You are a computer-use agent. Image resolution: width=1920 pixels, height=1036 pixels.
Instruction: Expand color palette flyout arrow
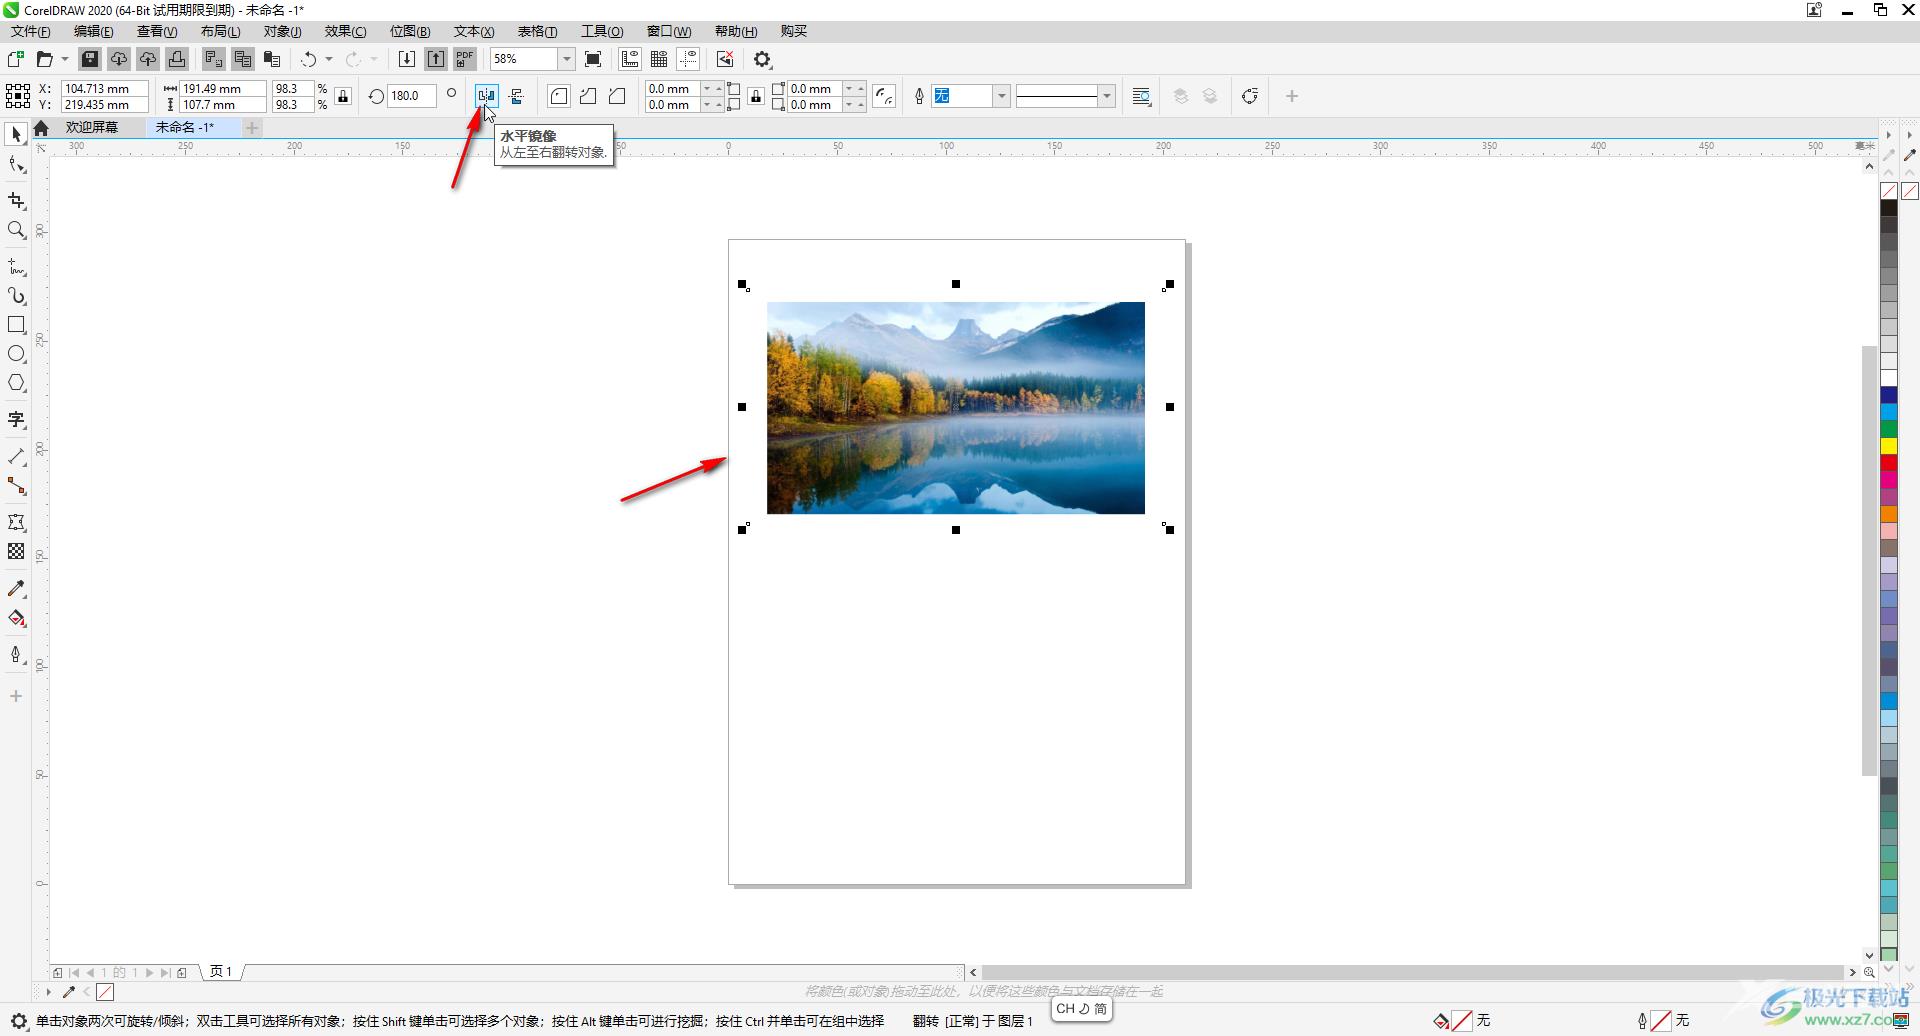(x=1889, y=133)
